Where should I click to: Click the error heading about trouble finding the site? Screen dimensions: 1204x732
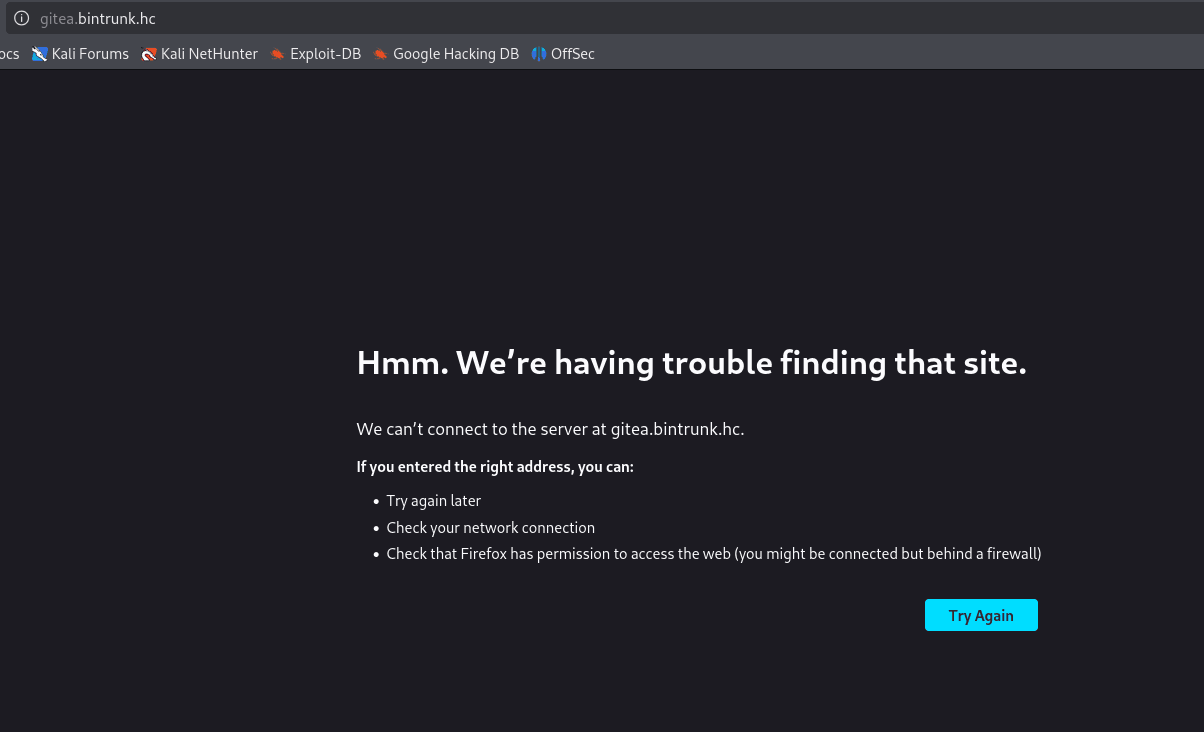[x=691, y=363]
